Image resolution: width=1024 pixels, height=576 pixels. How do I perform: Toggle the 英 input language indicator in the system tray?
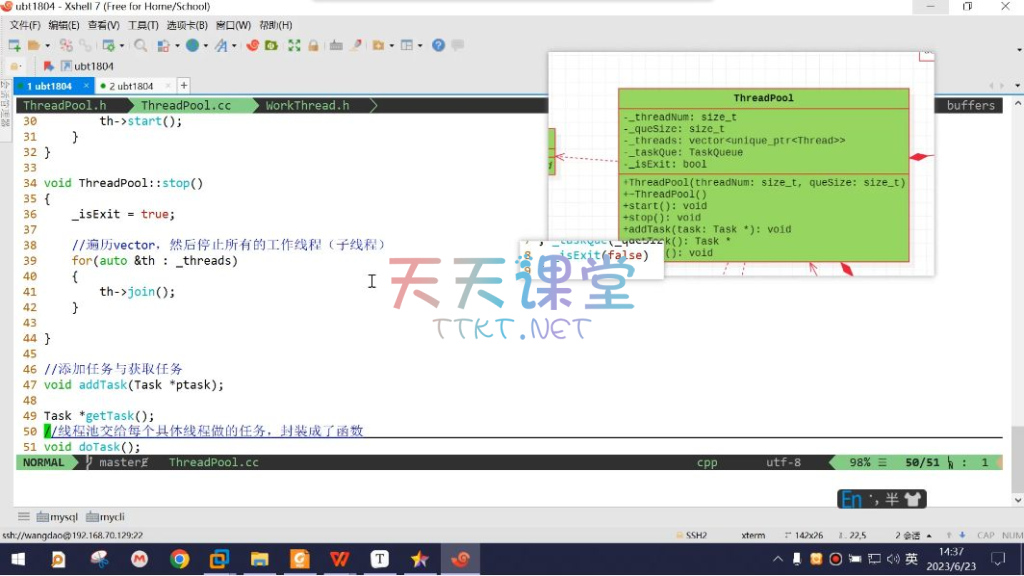(911, 559)
